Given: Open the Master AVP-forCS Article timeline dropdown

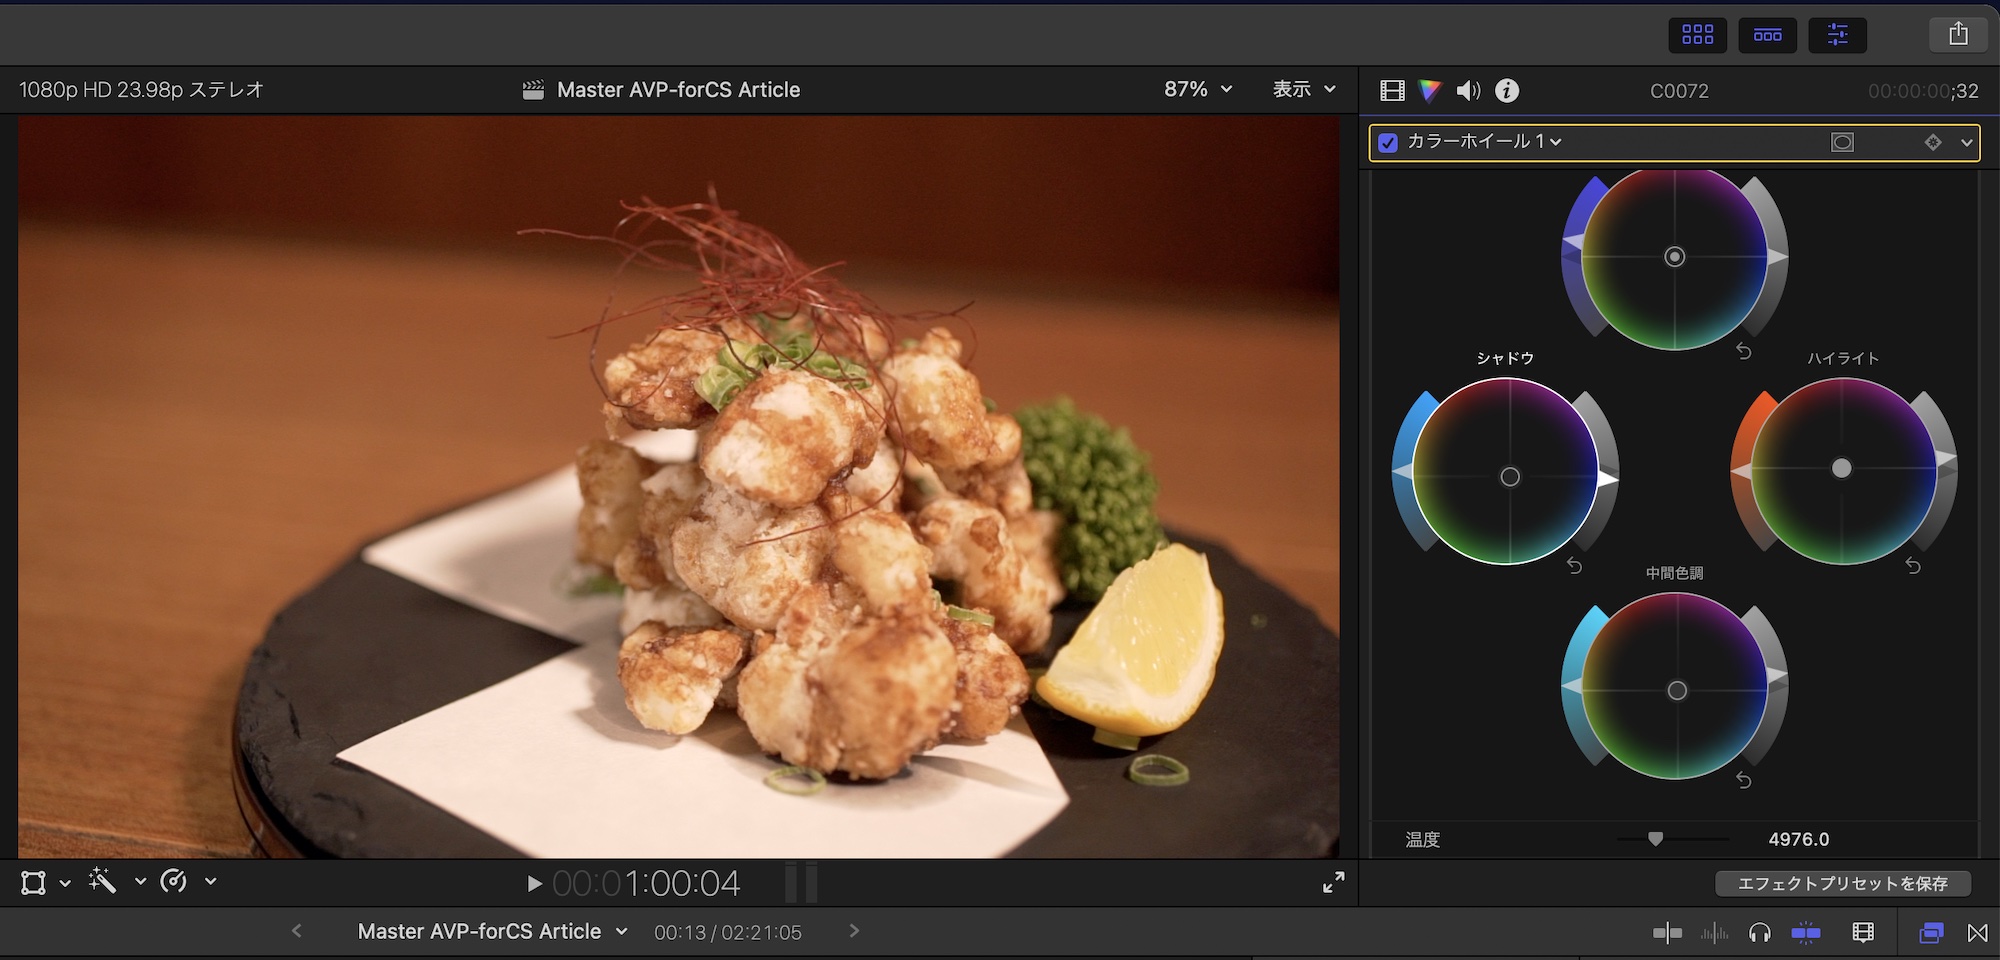Looking at the screenshot, I should coord(492,932).
